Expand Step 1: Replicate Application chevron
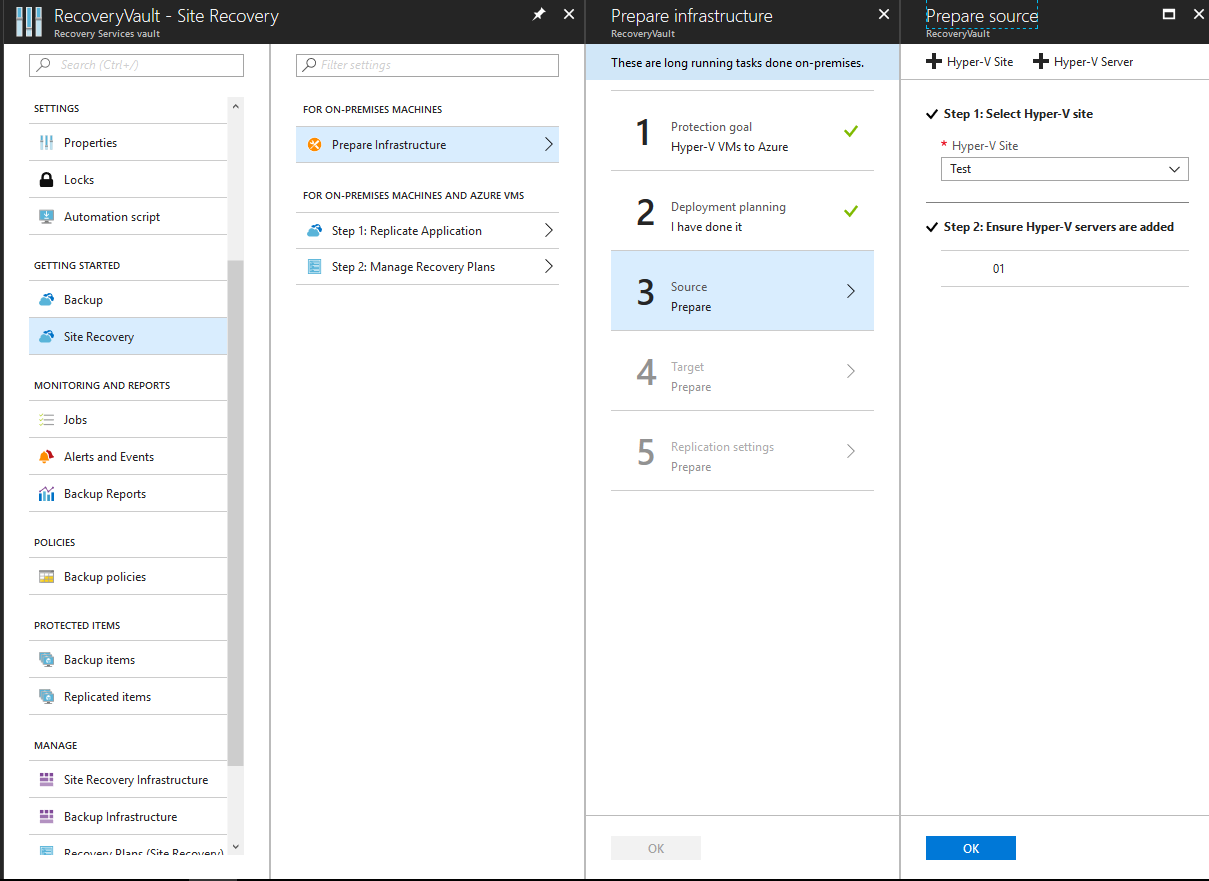This screenshot has width=1209, height=881. point(548,231)
